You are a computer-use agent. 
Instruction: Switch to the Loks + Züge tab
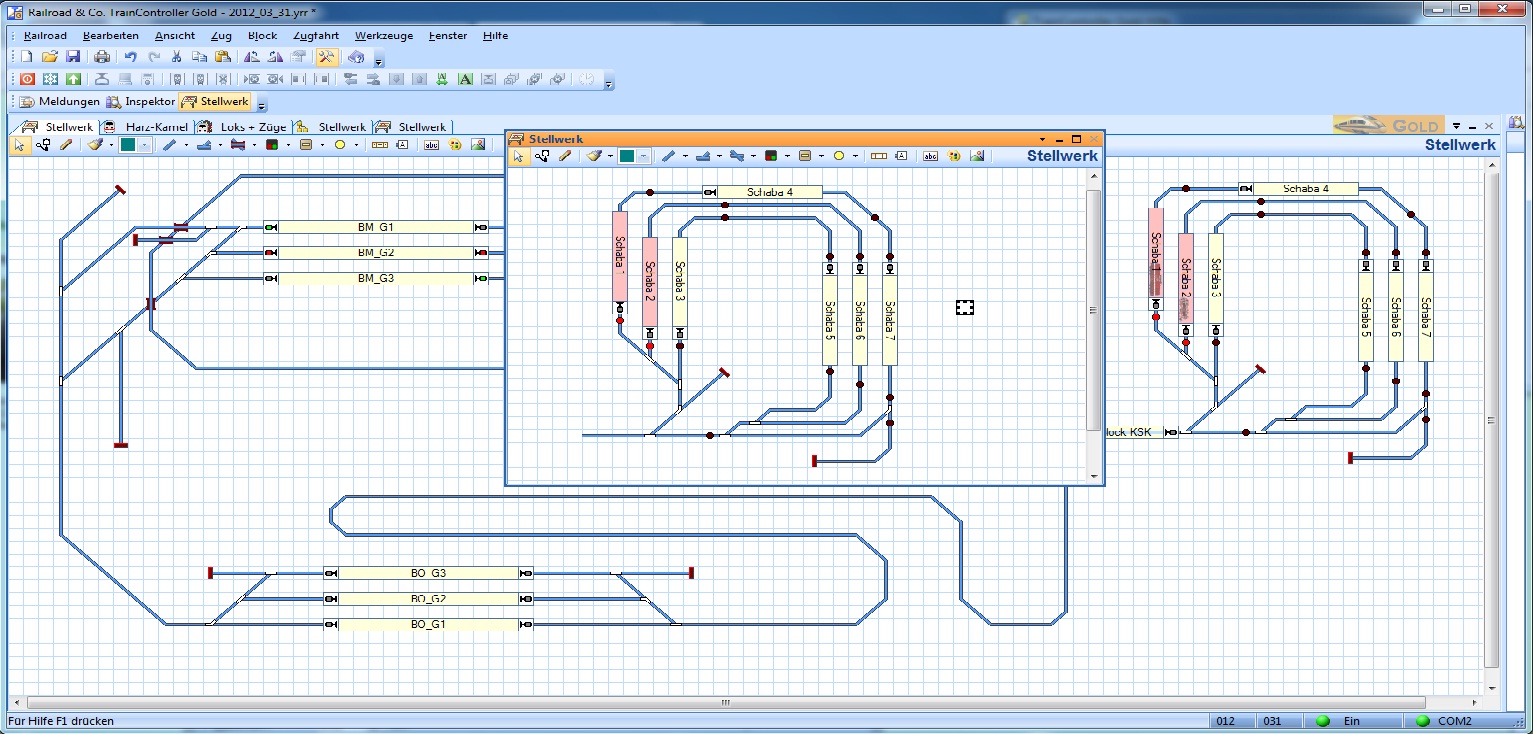pyautogui.click(x=243, y=127)
